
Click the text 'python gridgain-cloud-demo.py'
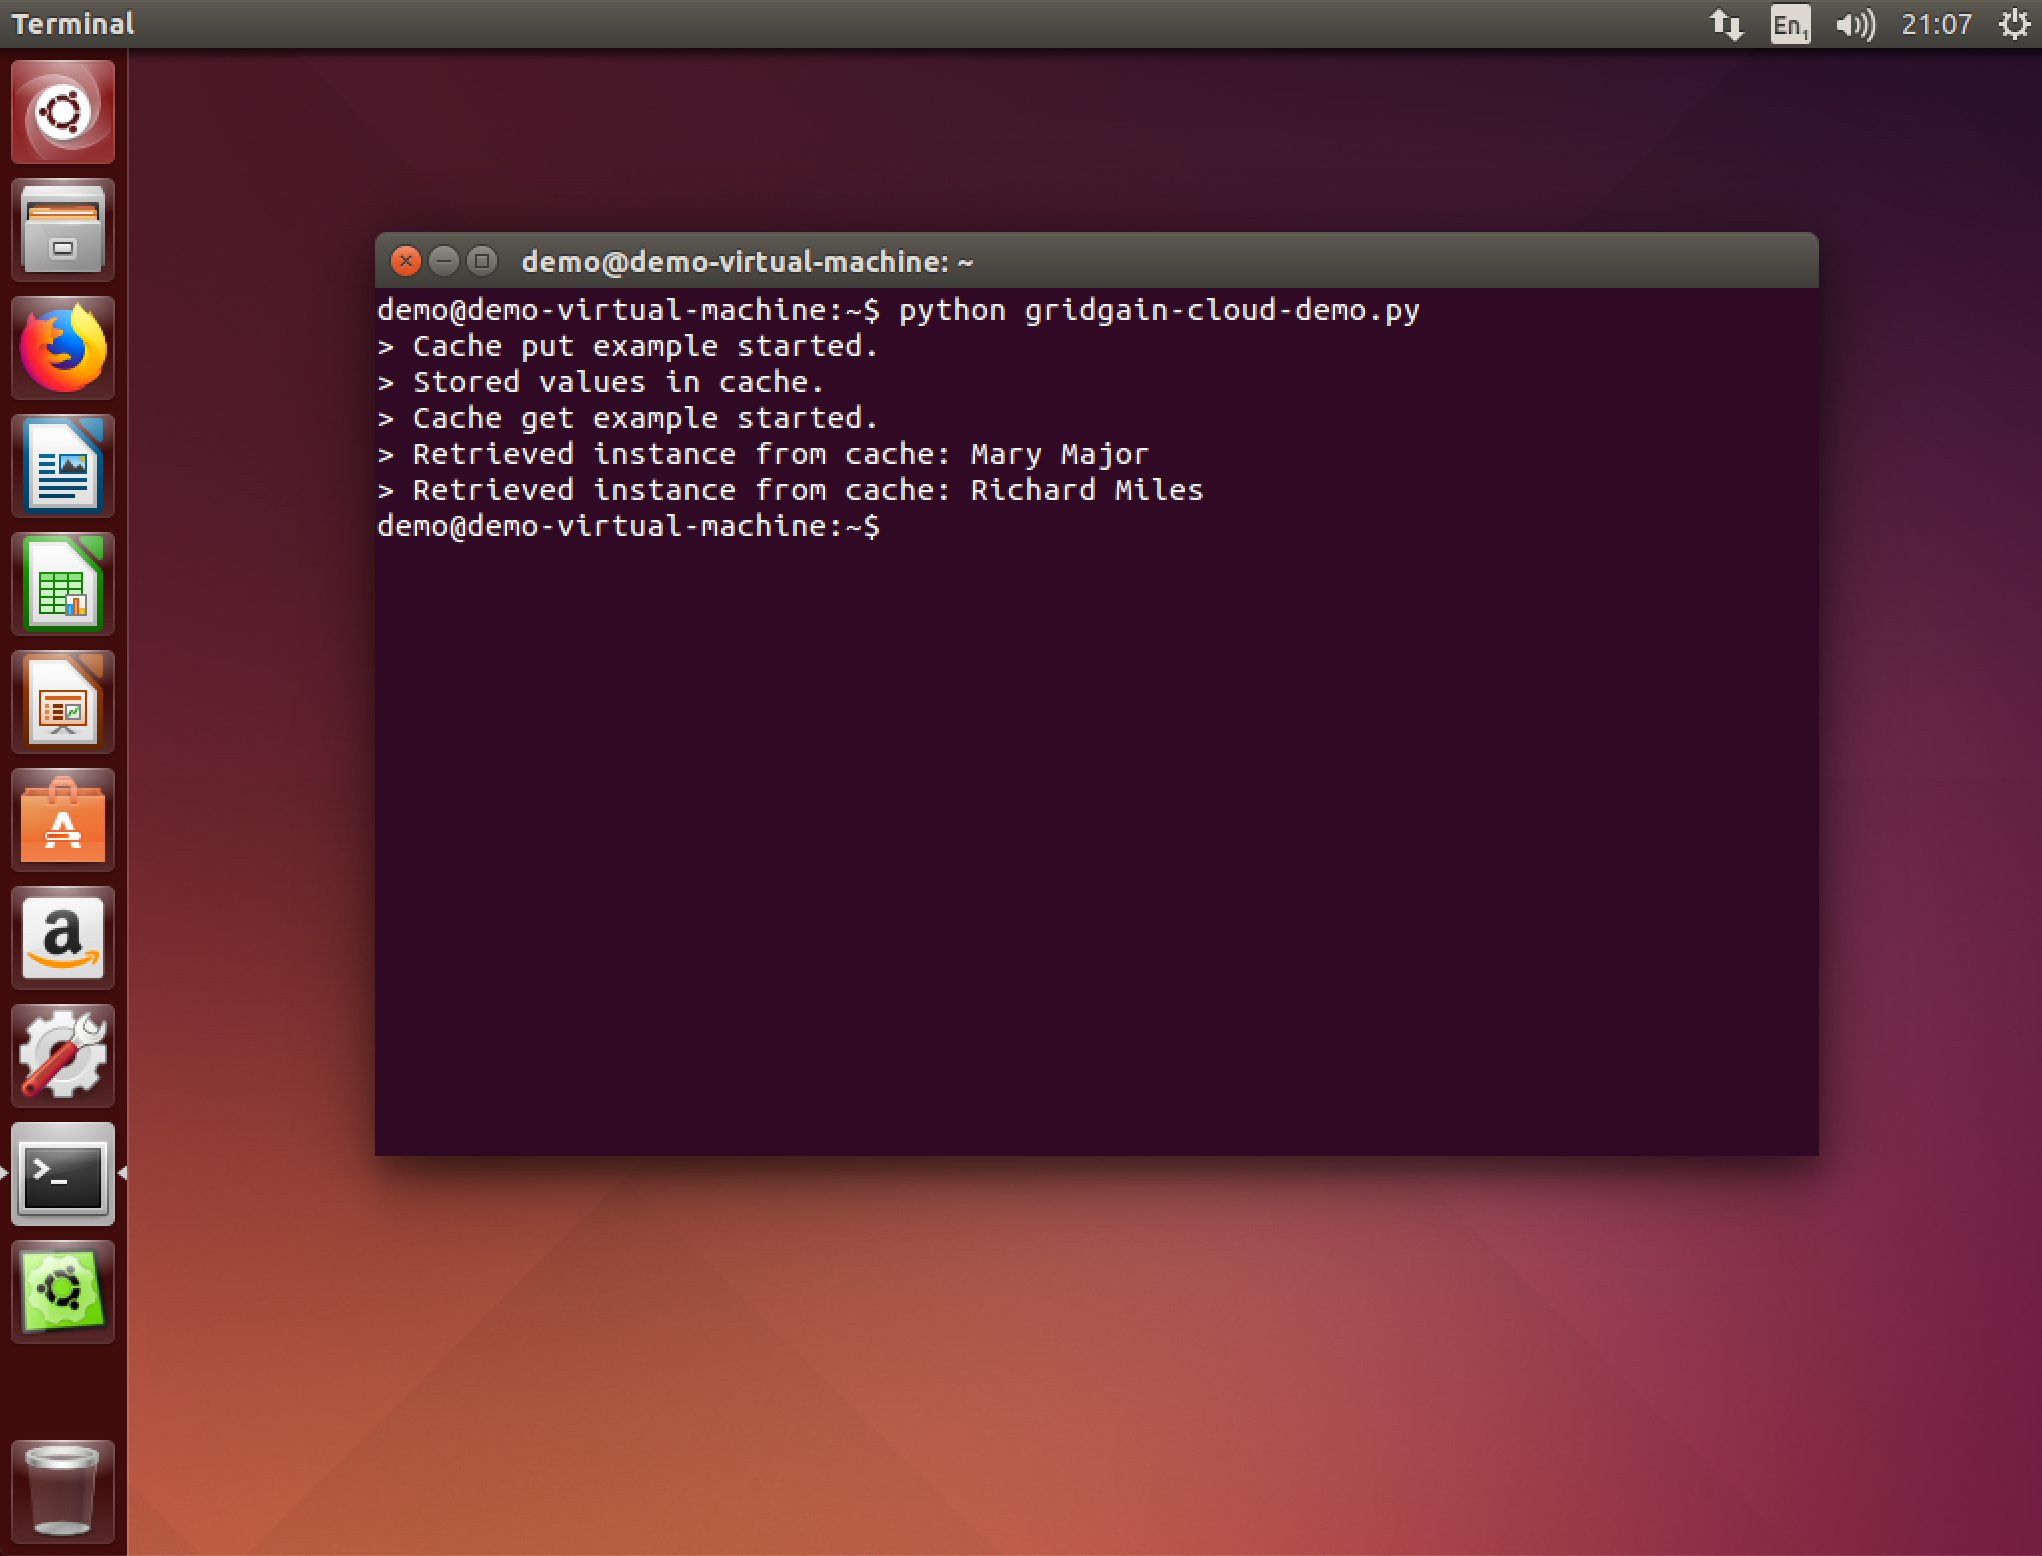point(1159,311)
